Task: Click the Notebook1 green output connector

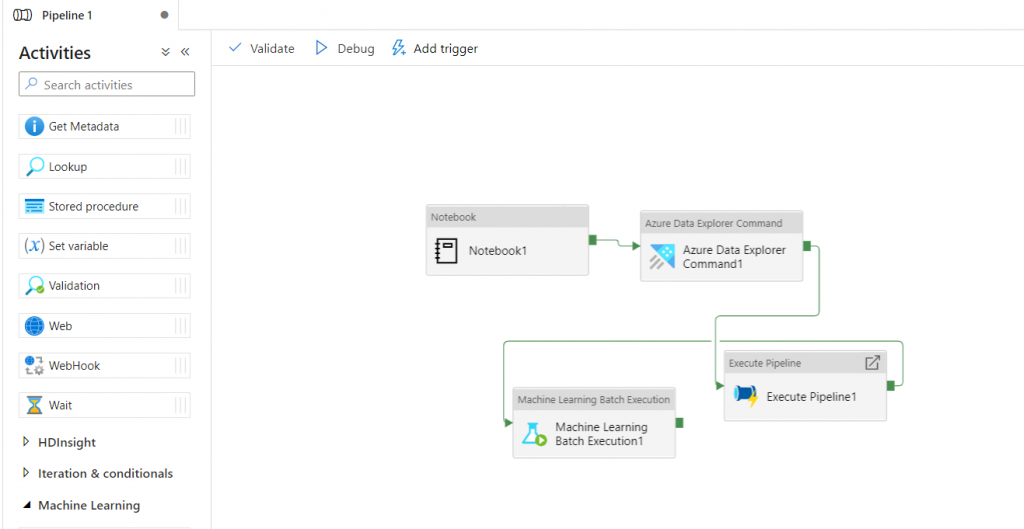Action: (x=593, y=240)
